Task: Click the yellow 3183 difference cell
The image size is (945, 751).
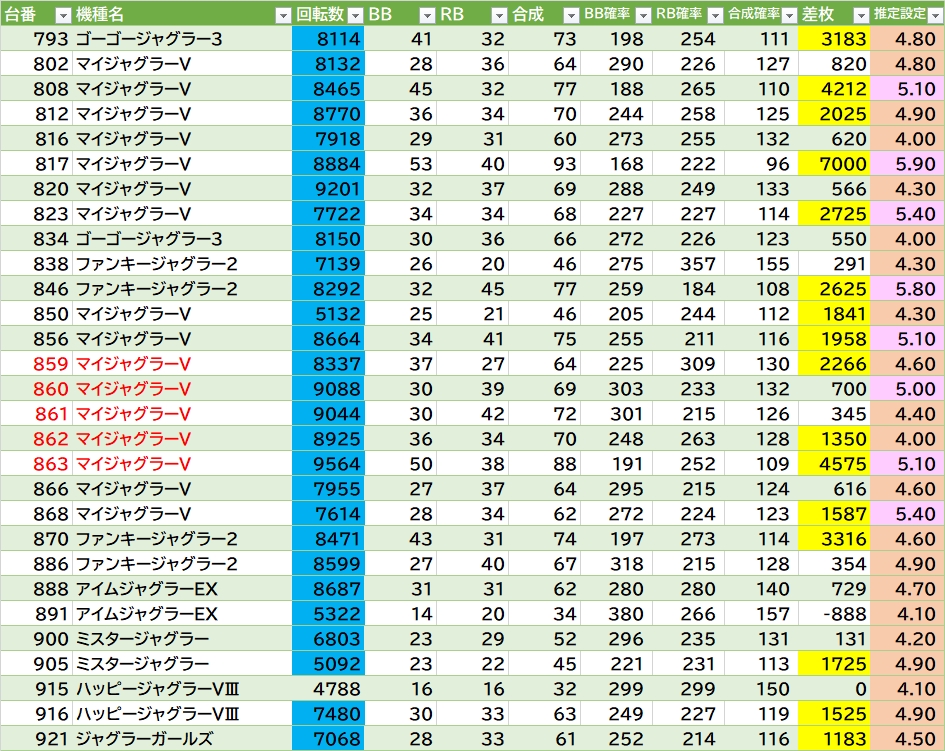Action: tap(834, 39)
